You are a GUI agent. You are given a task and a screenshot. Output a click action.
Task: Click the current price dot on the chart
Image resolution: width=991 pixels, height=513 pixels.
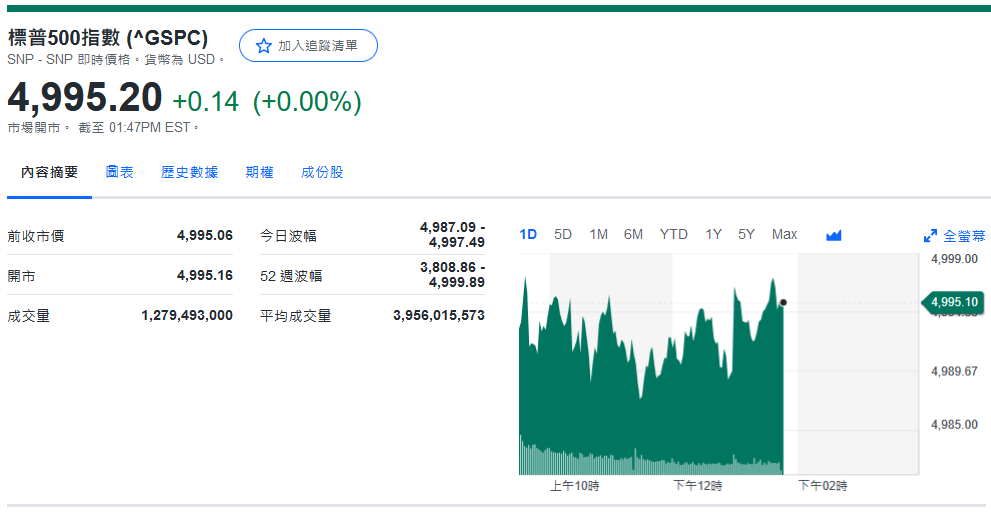(x=783, y=302)
